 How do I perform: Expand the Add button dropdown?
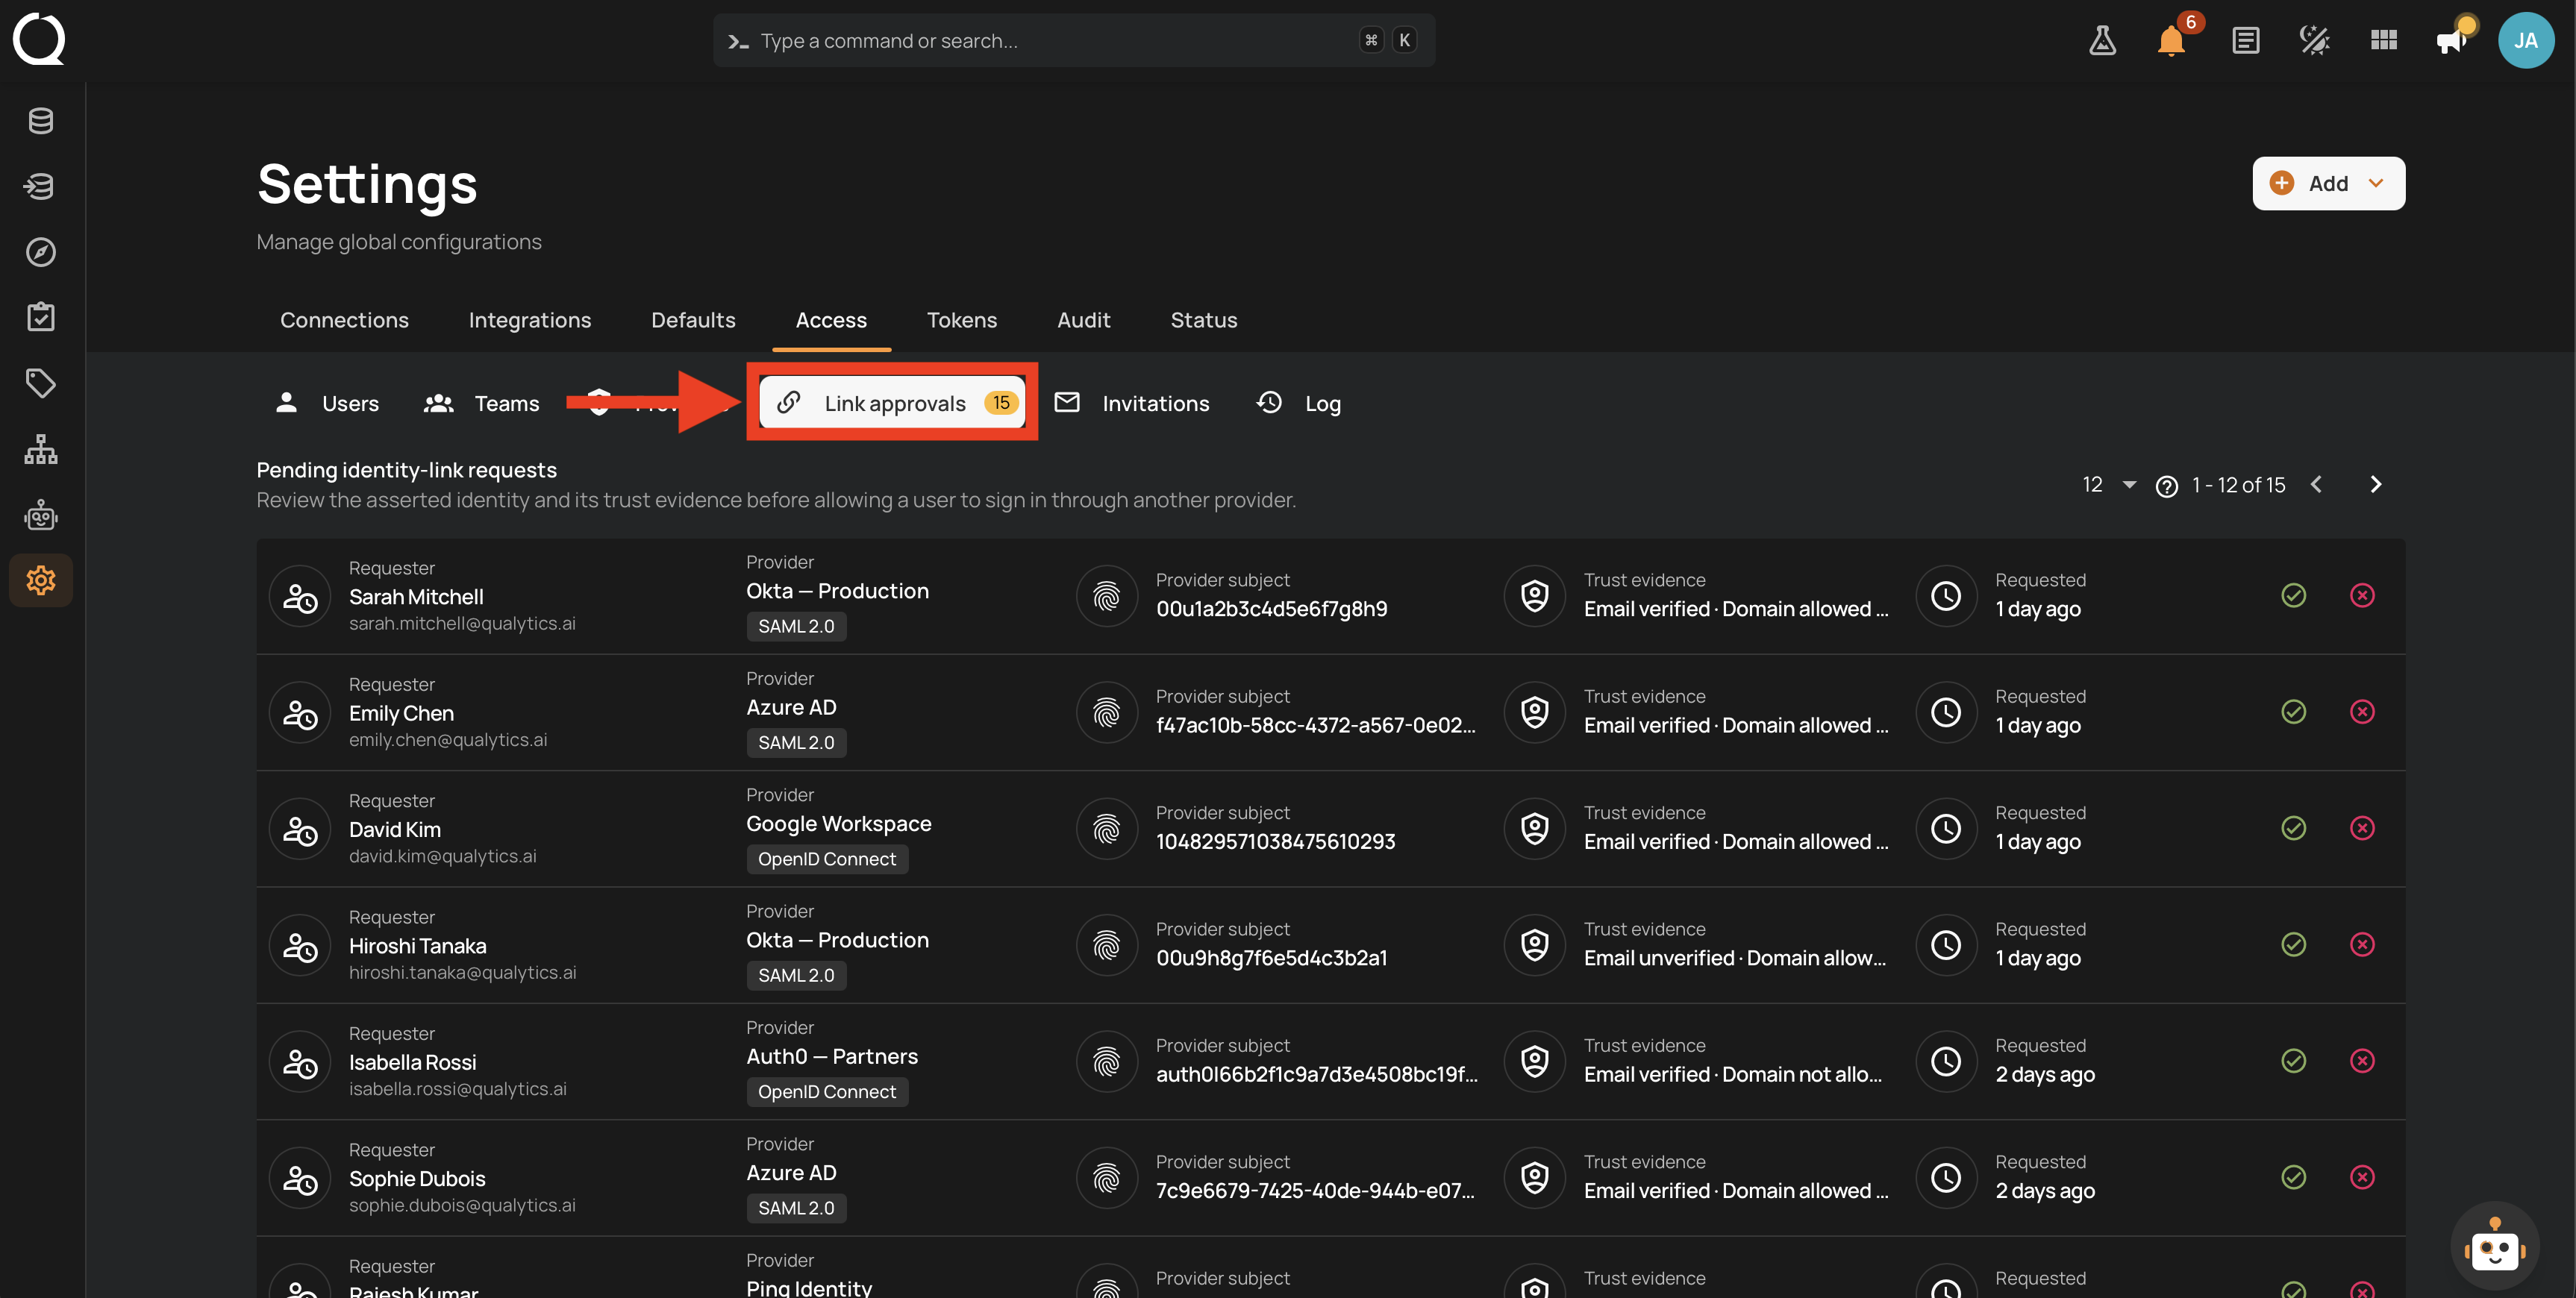click(x=2328, y=183)
